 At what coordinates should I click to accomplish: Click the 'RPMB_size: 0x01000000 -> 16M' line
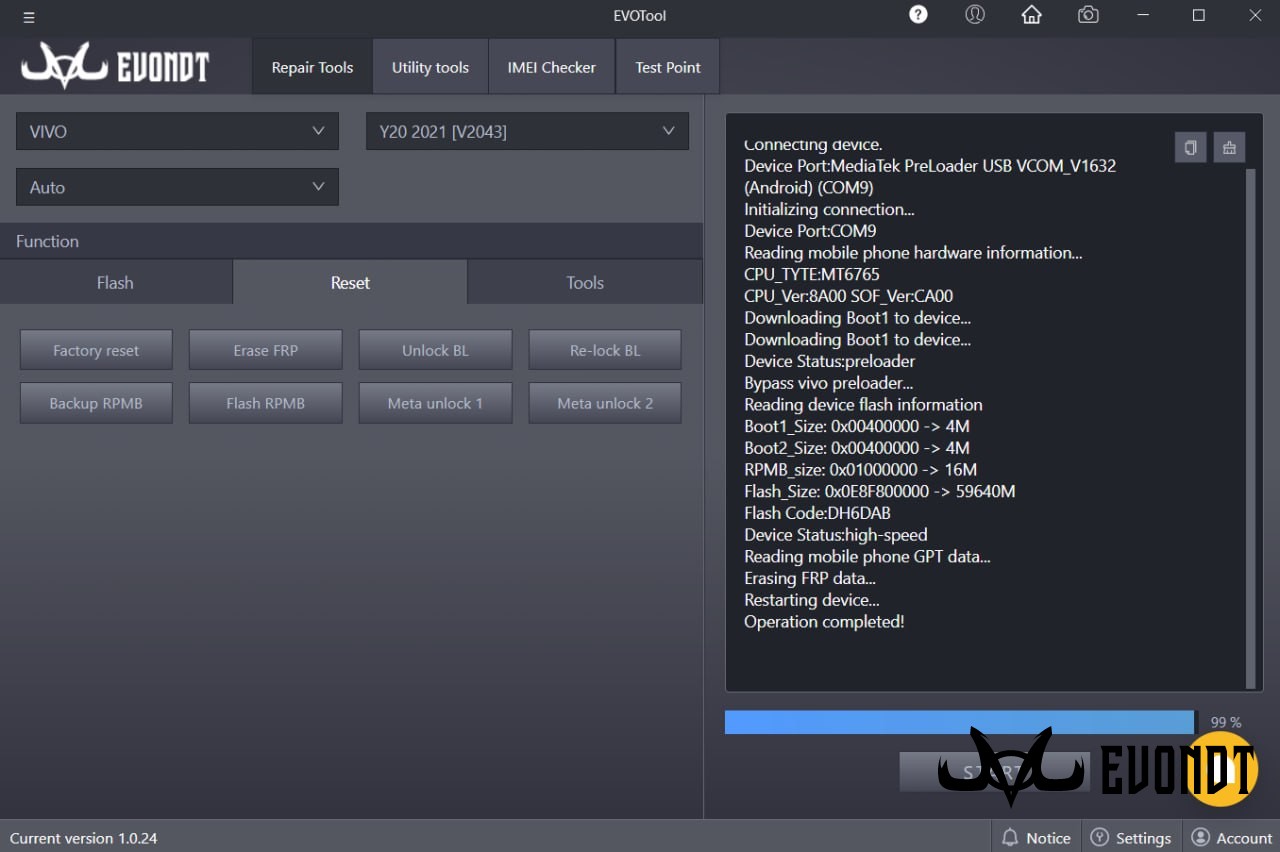coord(861,470)
